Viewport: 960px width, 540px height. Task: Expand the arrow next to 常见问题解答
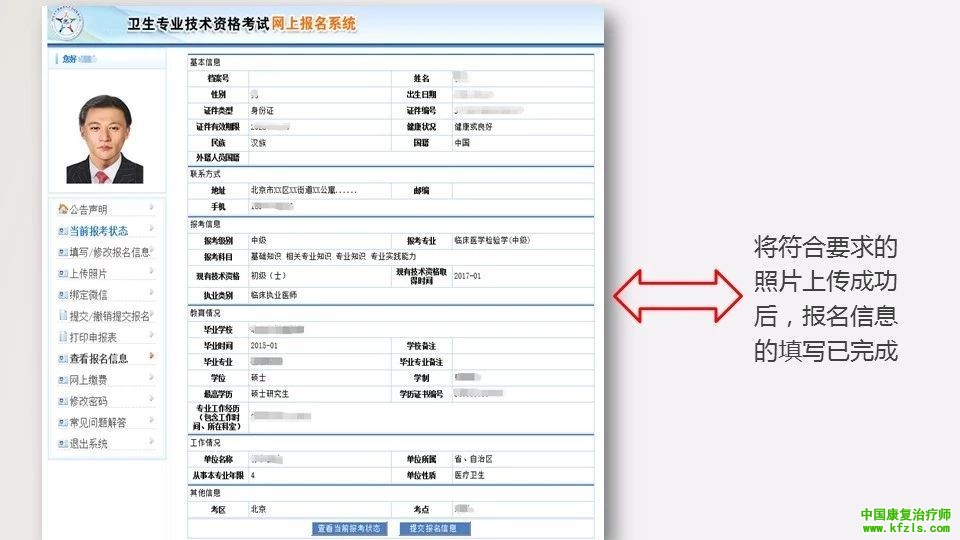(x=151, y=421)
